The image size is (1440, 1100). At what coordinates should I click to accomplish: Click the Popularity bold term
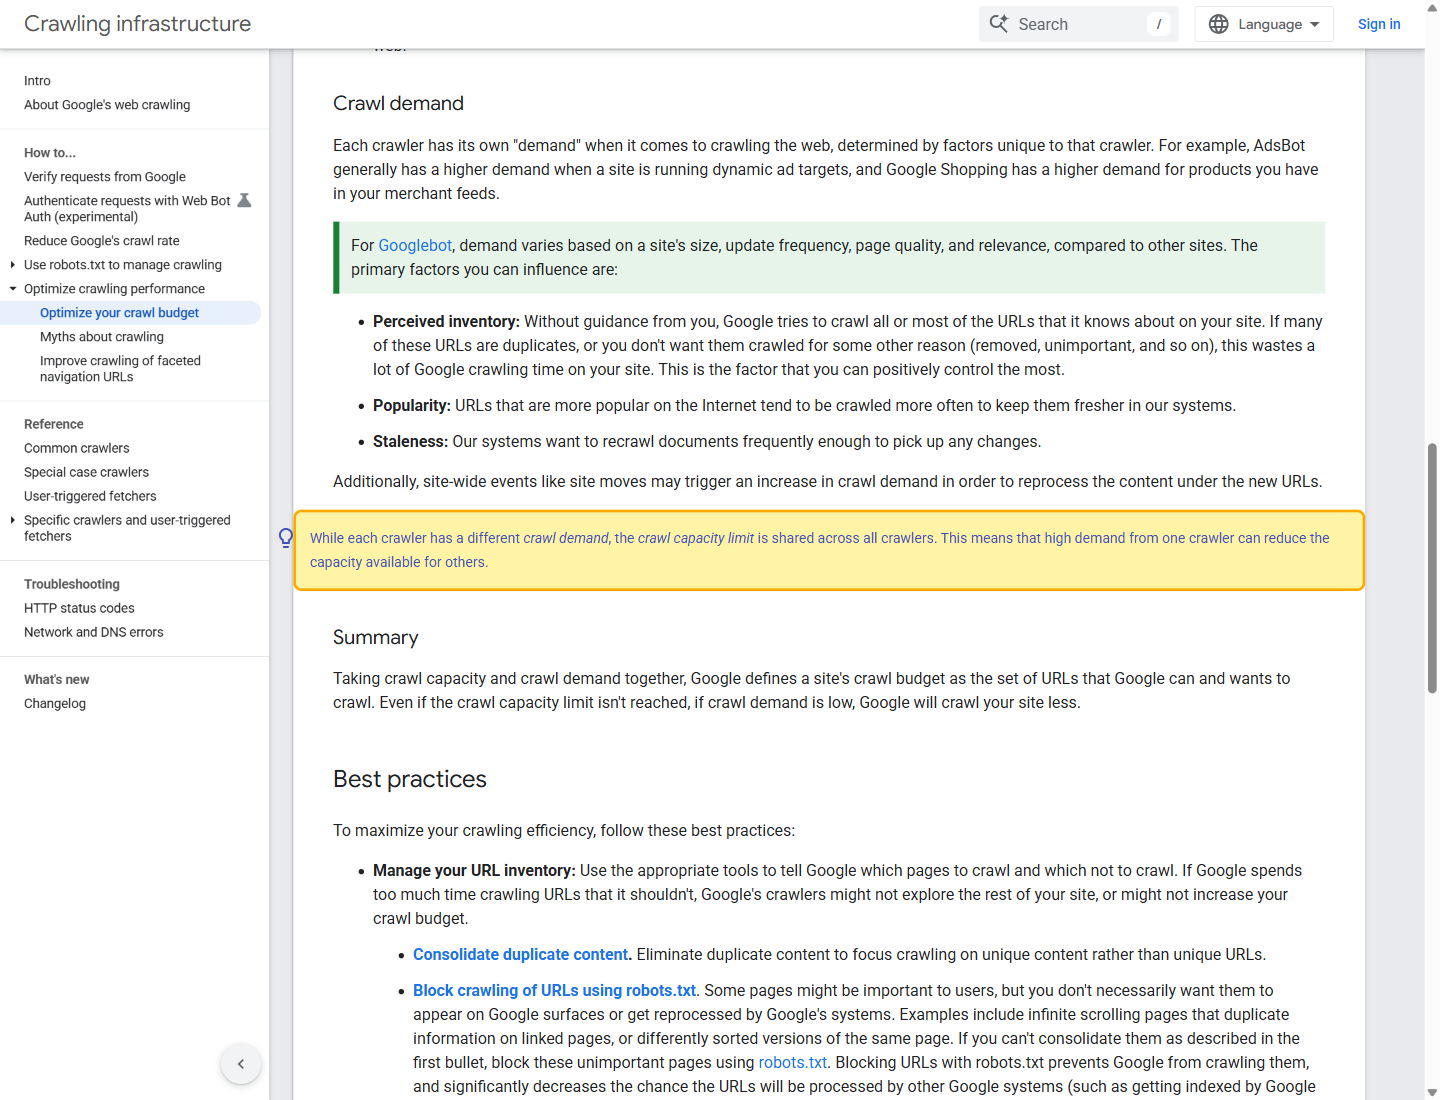coord(412,405)
